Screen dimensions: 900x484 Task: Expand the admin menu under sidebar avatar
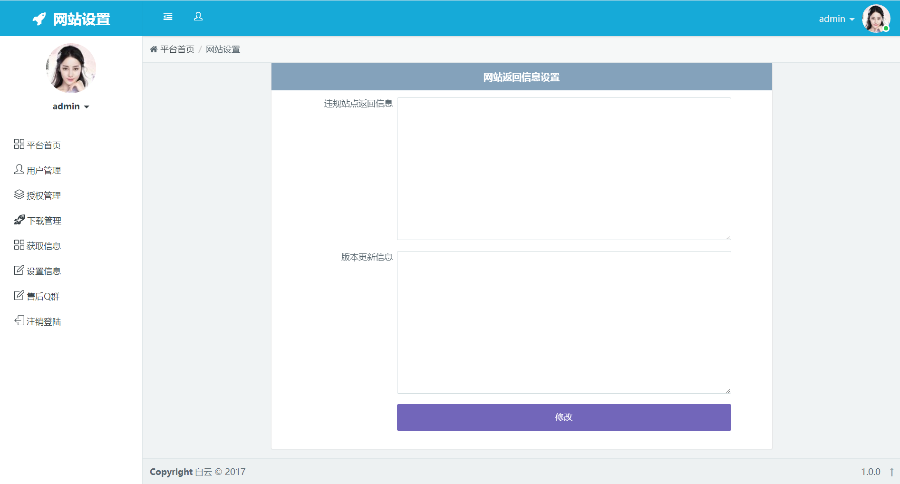point(71,106)
